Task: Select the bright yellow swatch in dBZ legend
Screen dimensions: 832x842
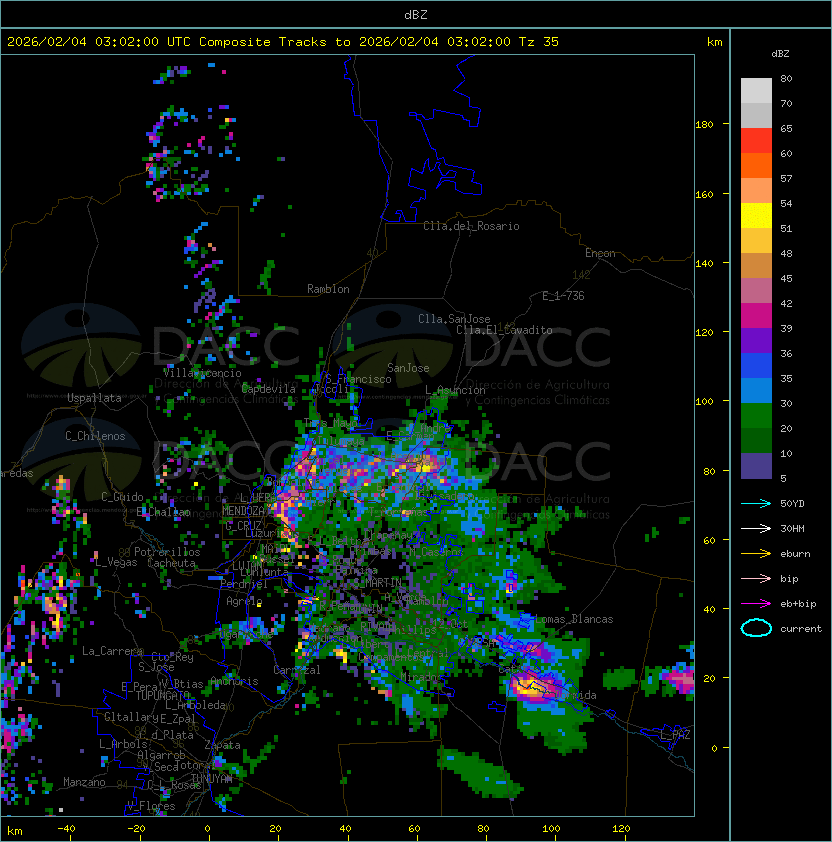Action: point(756,216)
